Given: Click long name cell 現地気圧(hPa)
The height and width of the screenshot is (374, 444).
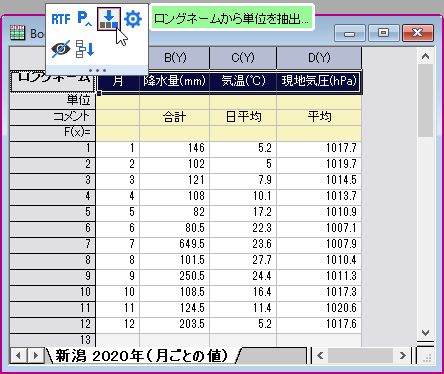Looking at the screenshot, I should [x=319, y=81].
